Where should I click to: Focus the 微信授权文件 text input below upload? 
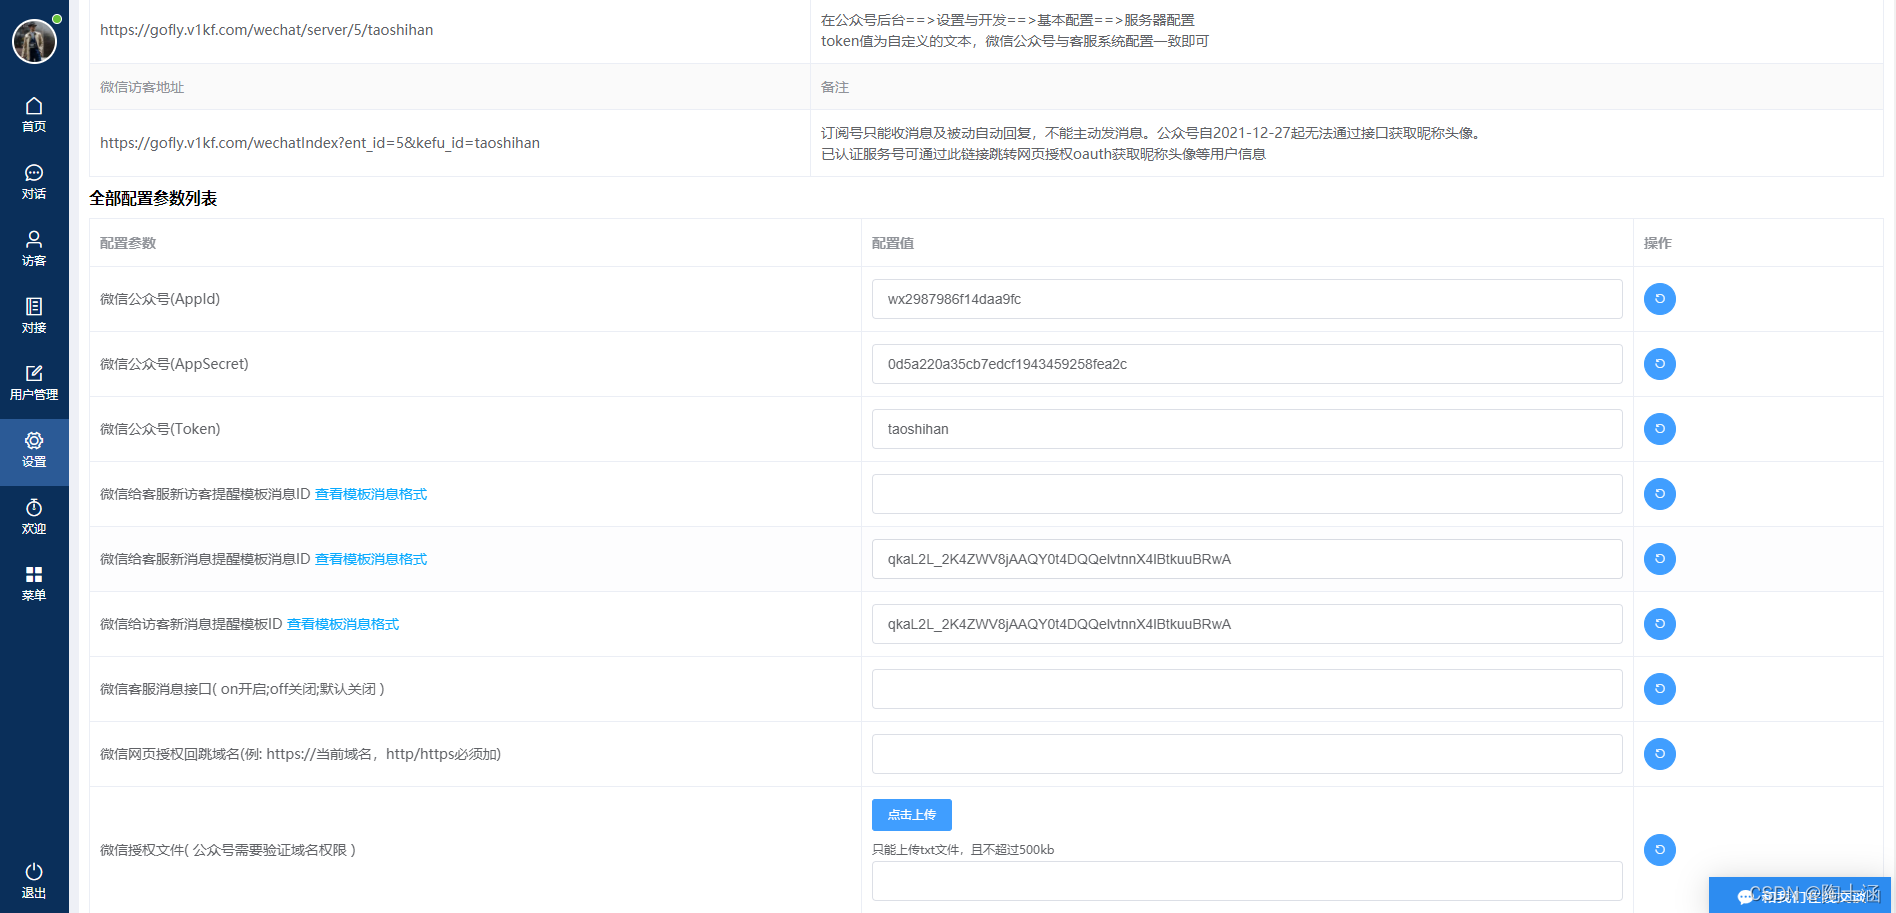tap(1247, 881)
